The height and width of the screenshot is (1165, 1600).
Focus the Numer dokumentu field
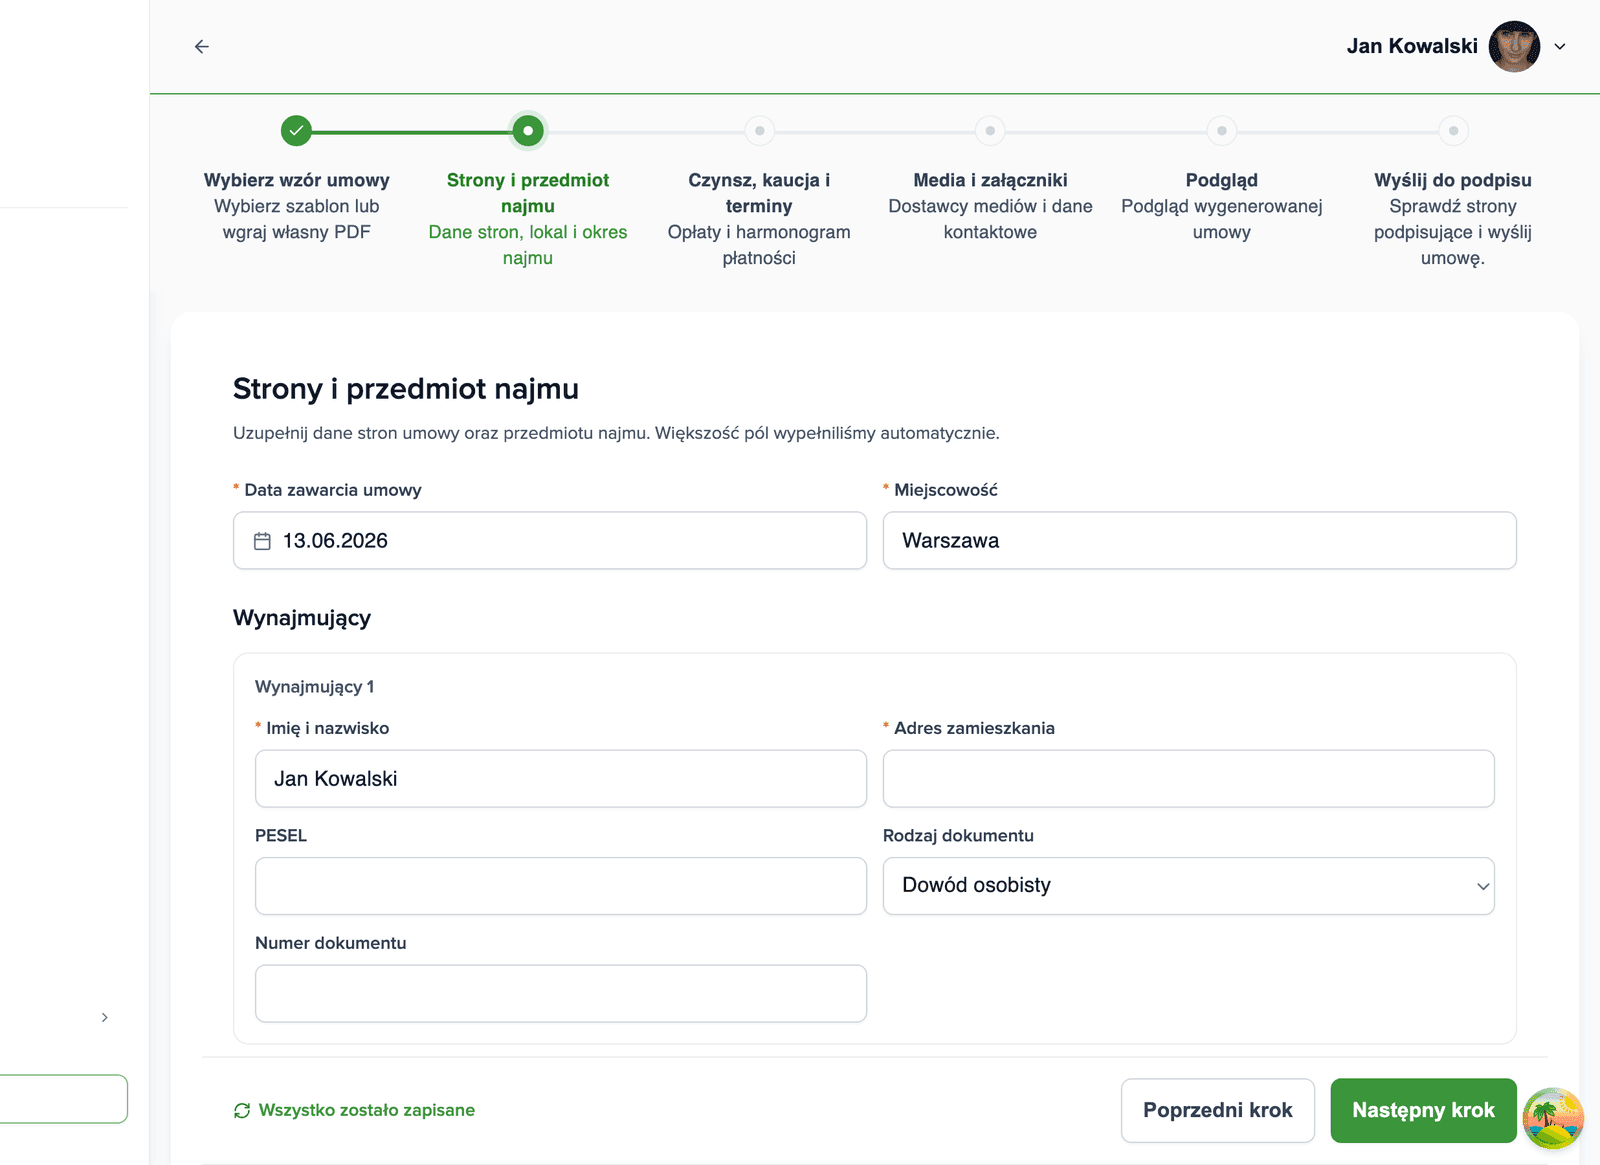pyautogui.click(x=561, y=993)
